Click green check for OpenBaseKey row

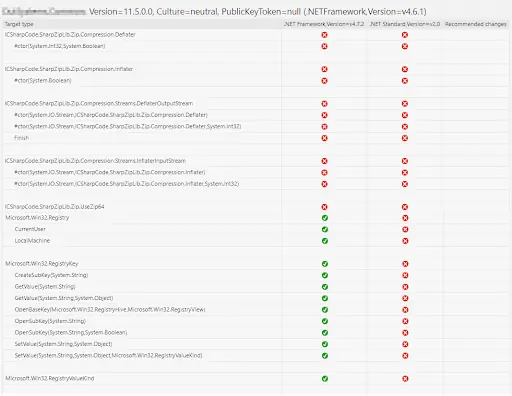(x=325, y=310)
